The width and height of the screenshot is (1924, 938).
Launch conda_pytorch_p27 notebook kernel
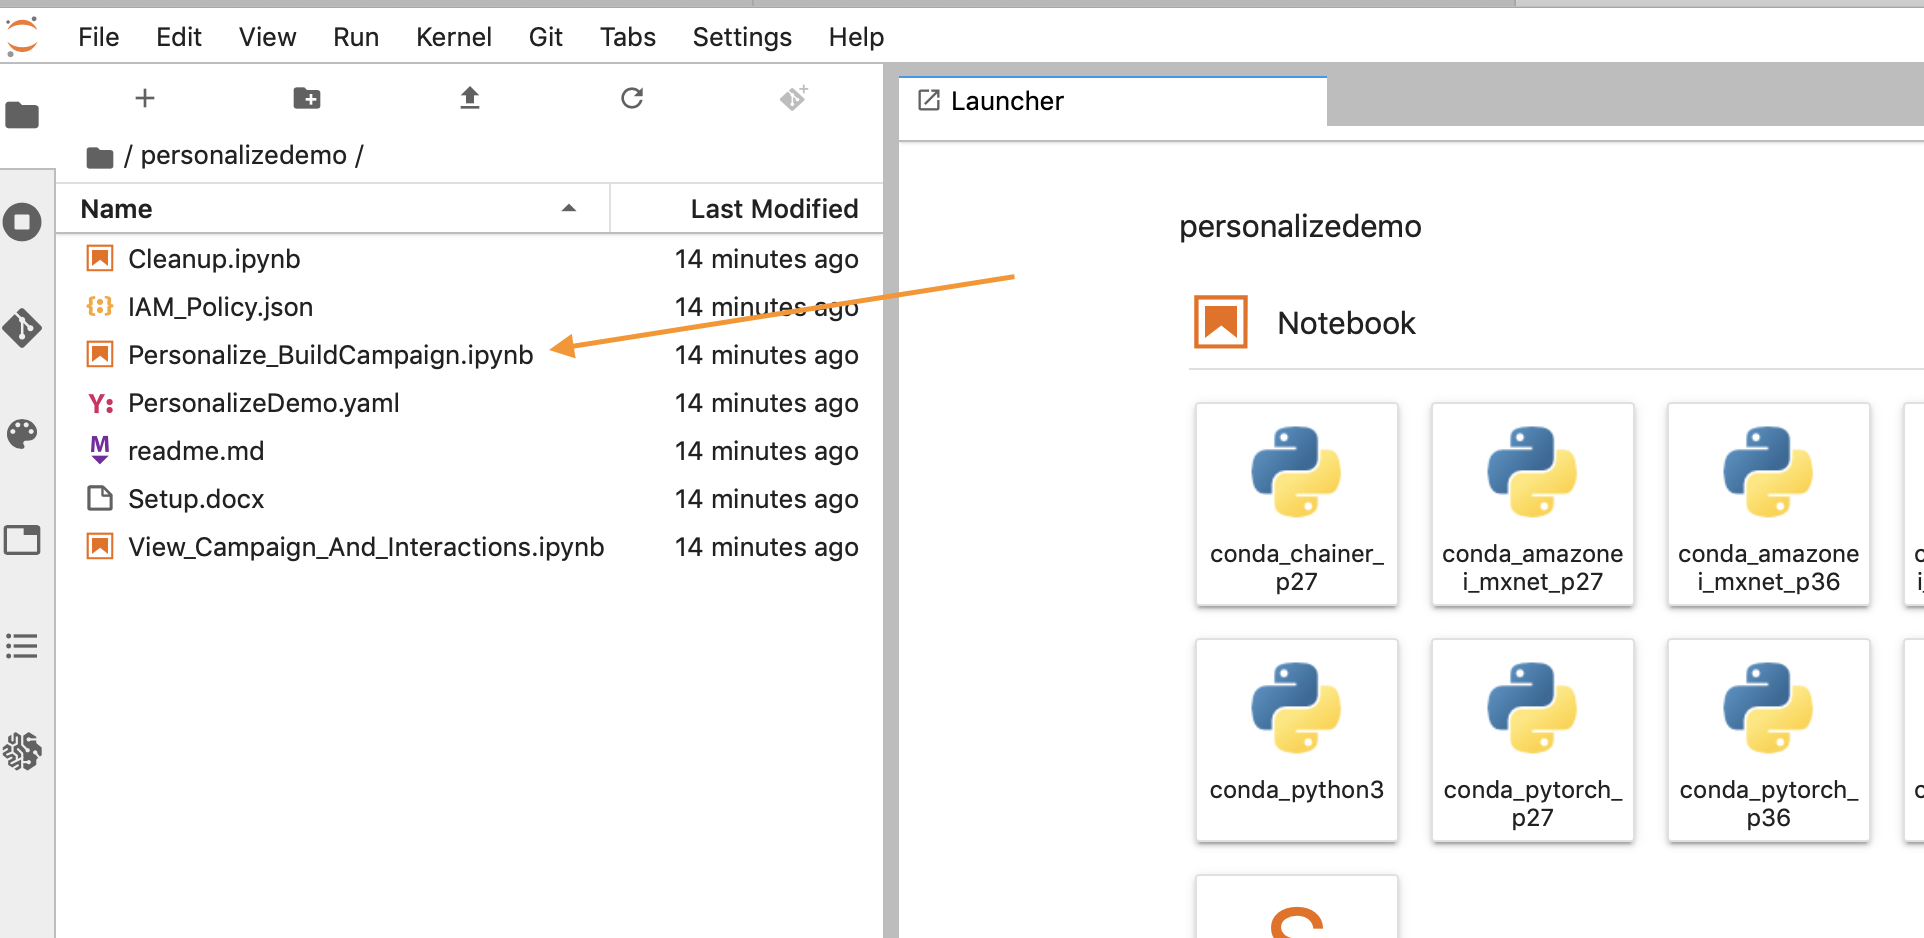(x=1533, y=740)
